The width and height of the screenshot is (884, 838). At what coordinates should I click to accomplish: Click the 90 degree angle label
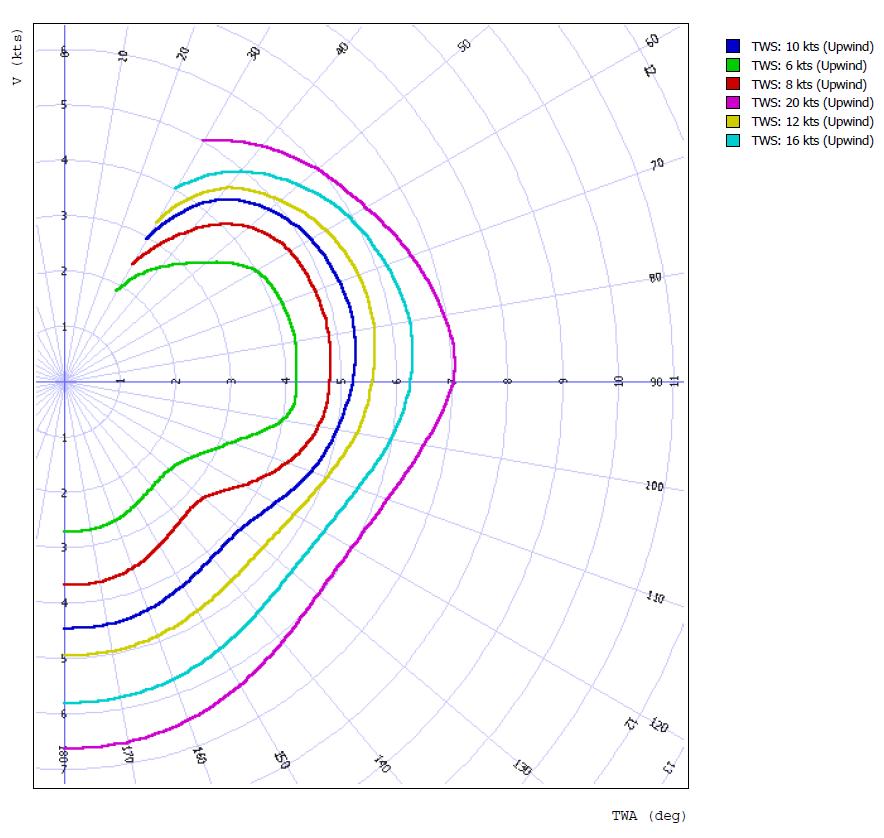656,382
